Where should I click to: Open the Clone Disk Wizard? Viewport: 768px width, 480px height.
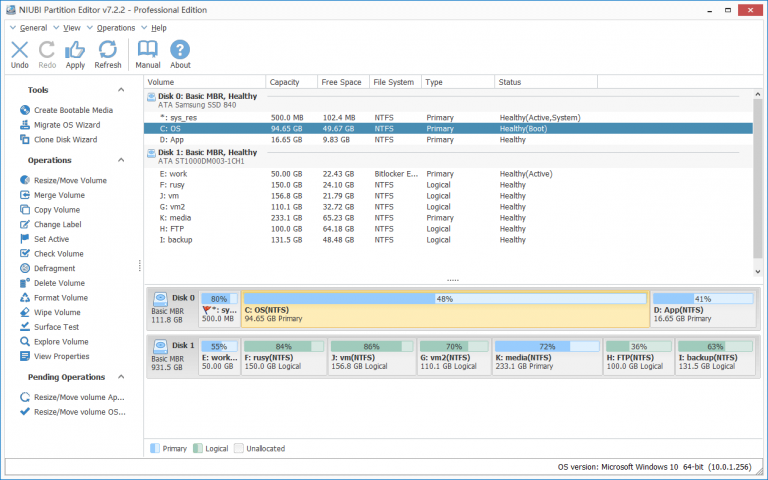click(59, 140)
